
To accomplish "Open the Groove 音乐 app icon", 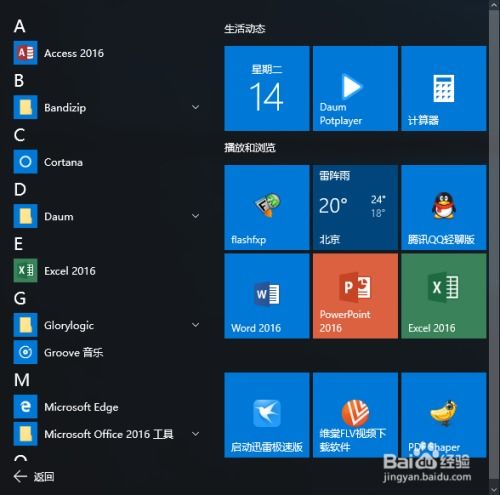I will [x=25, y=352].
